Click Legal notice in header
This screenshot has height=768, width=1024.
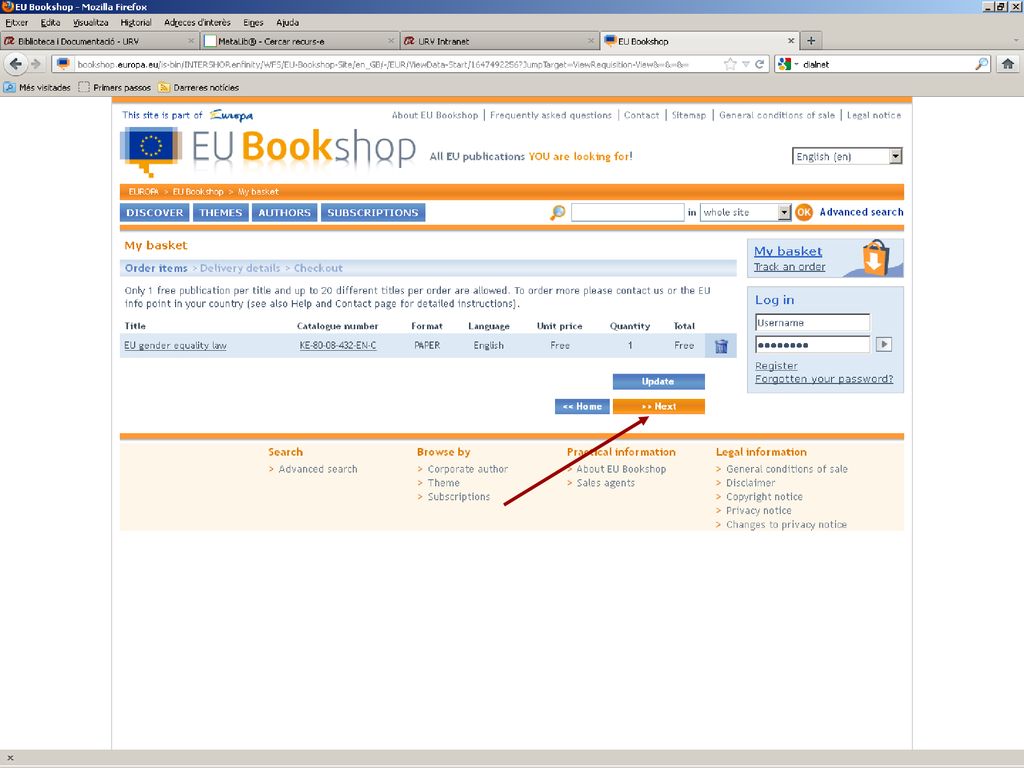tap(874, 115)
